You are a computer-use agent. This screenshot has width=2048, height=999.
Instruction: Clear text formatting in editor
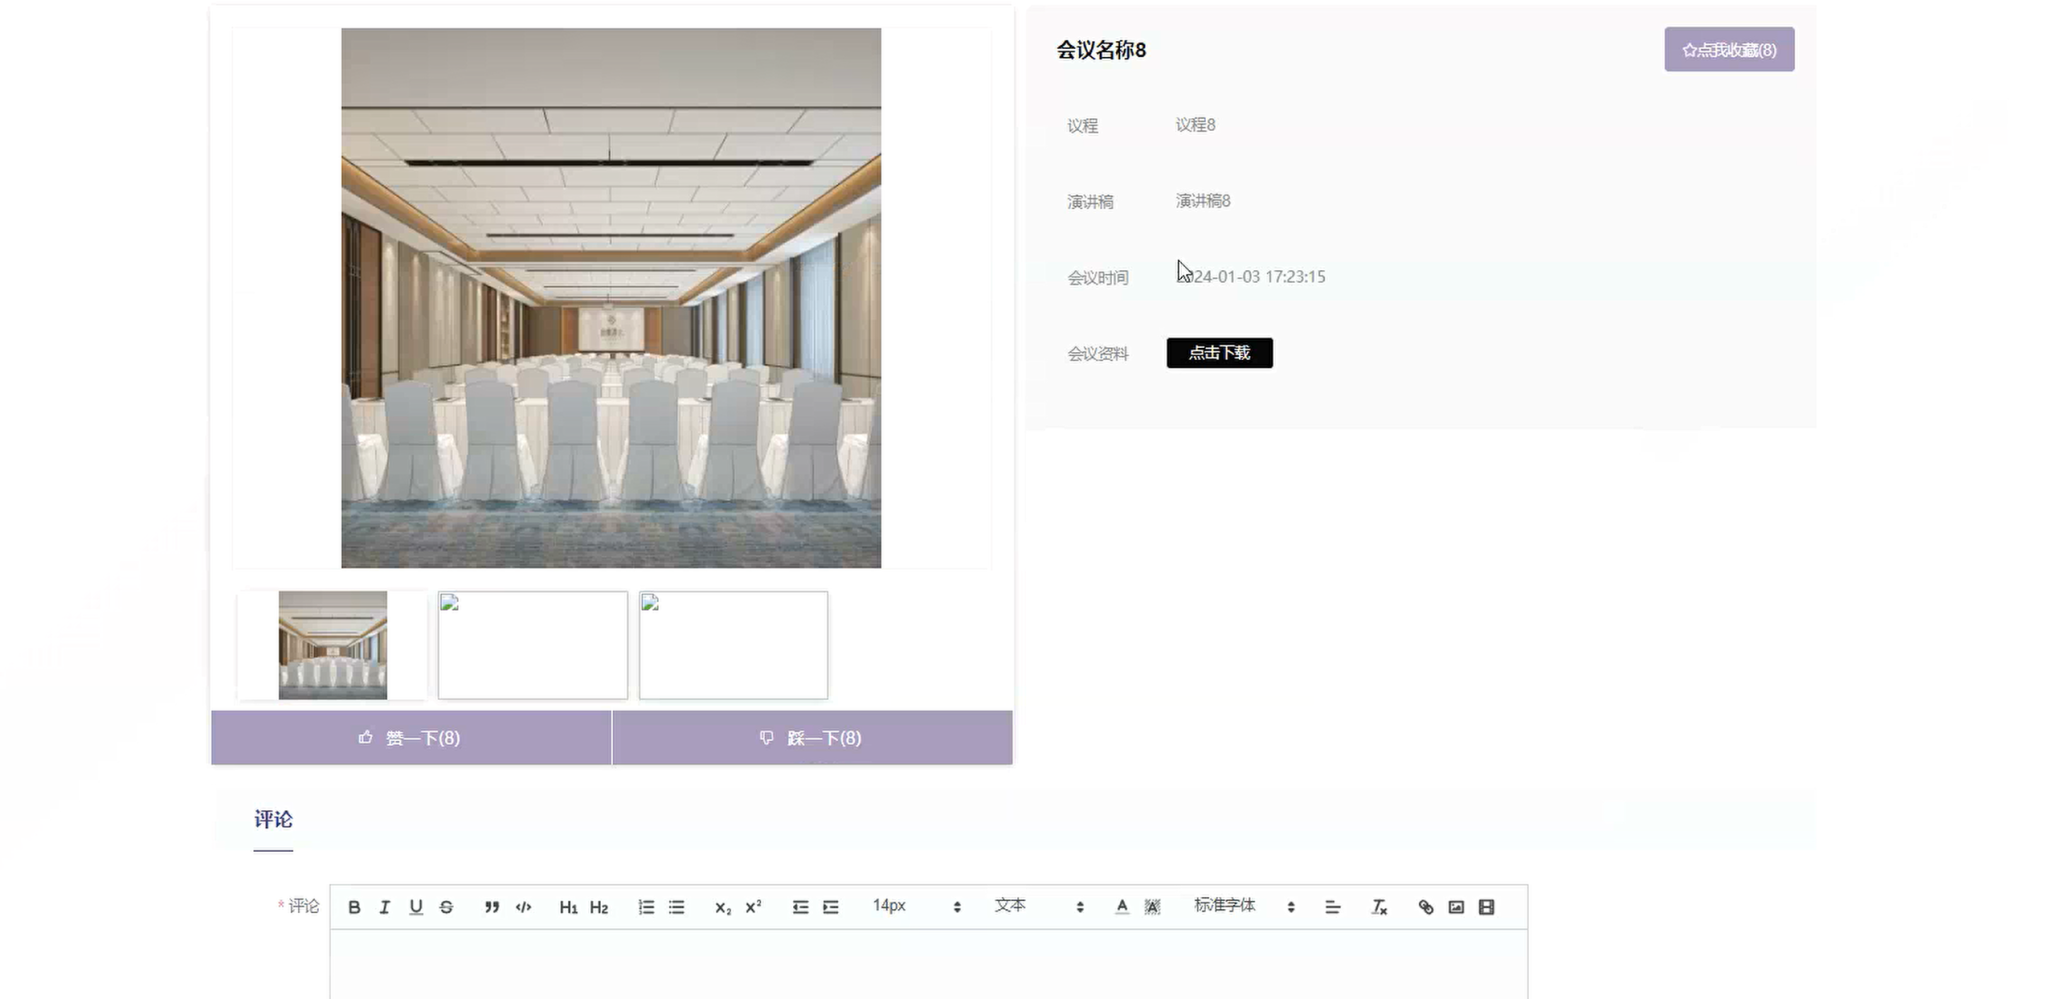tap(1379, 907)
